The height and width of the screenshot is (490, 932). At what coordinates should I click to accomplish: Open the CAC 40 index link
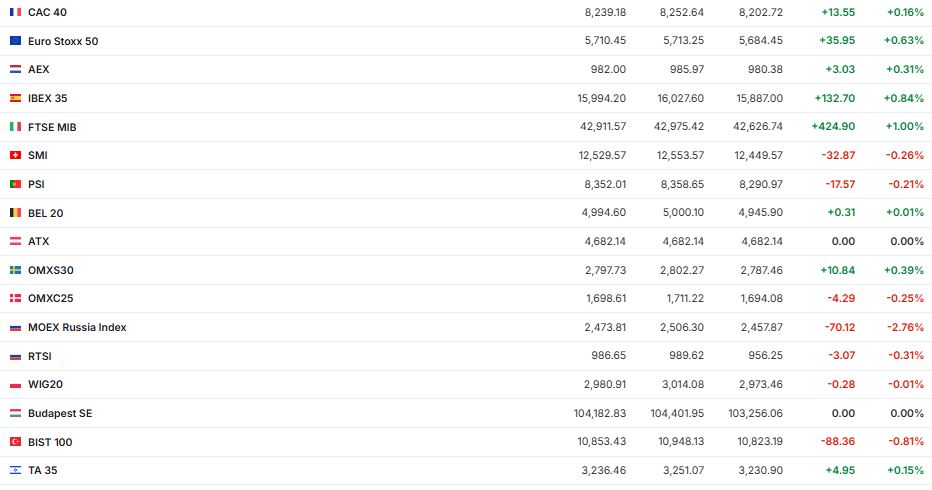48,12
